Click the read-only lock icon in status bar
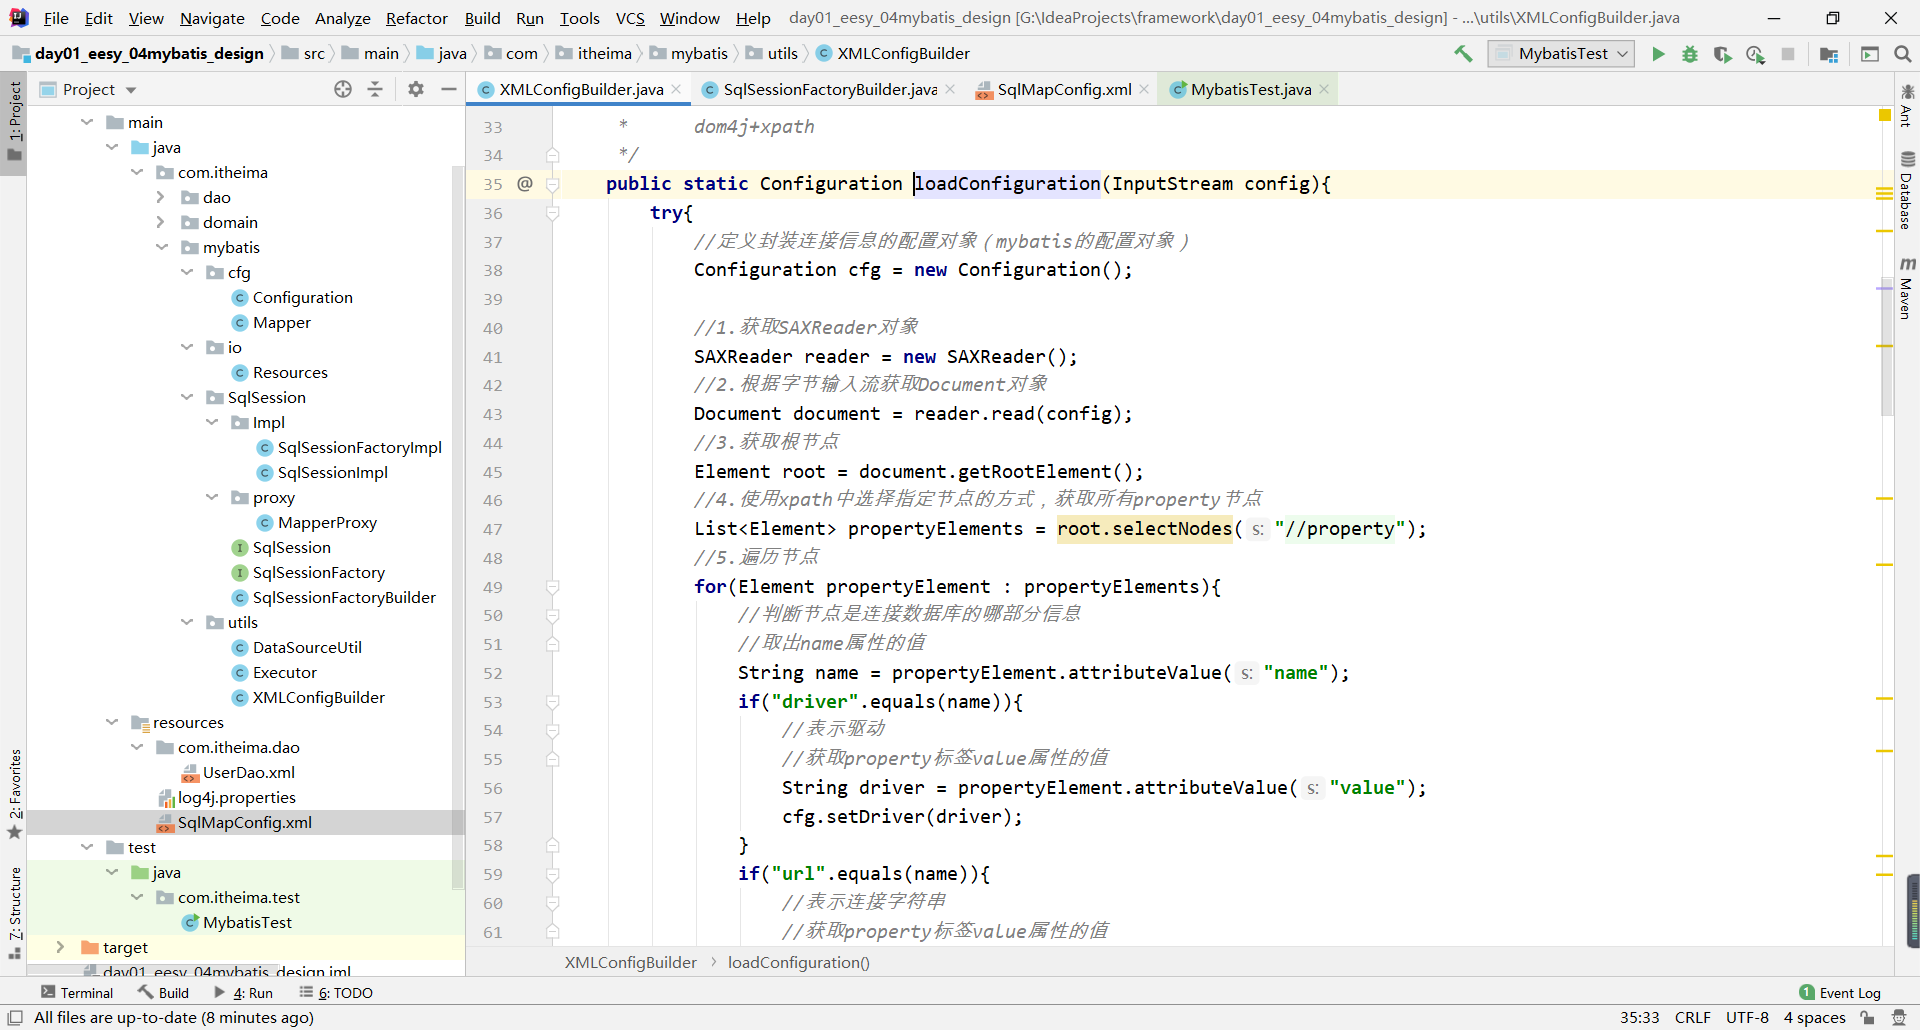The image size is (1920, 1030). [1867, 1017]
